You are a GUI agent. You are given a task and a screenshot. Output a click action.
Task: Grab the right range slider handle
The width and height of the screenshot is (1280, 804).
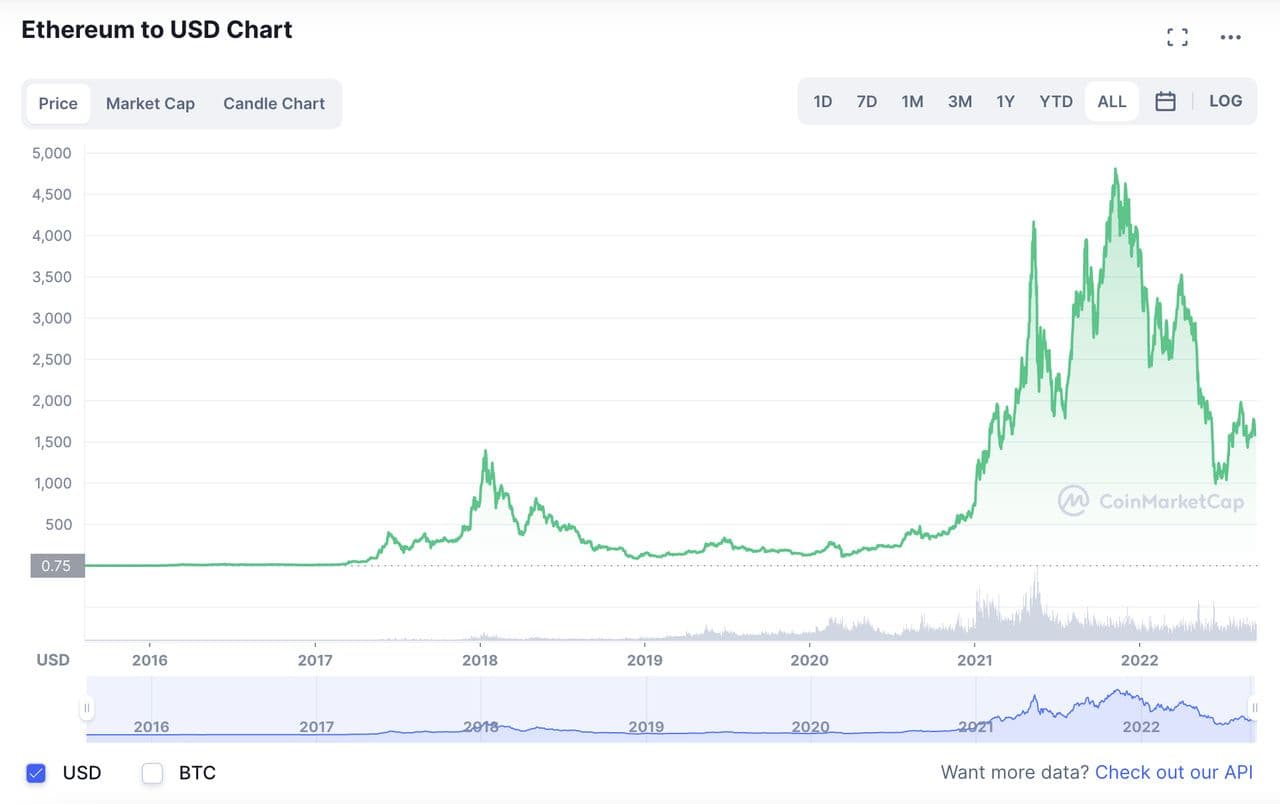click(1253, 709)
